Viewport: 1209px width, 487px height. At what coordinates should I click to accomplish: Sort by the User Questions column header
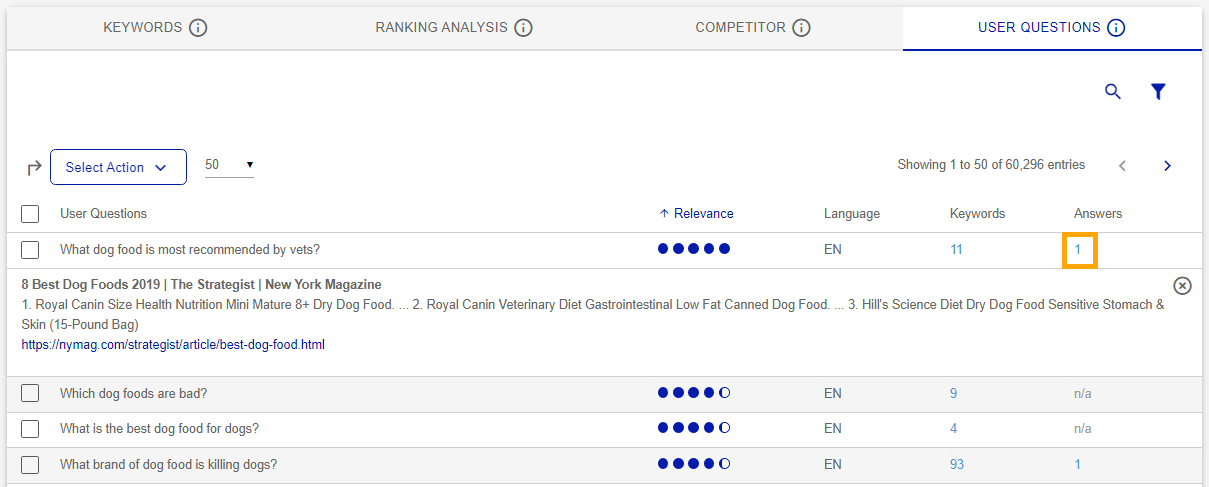click(103, 213)
